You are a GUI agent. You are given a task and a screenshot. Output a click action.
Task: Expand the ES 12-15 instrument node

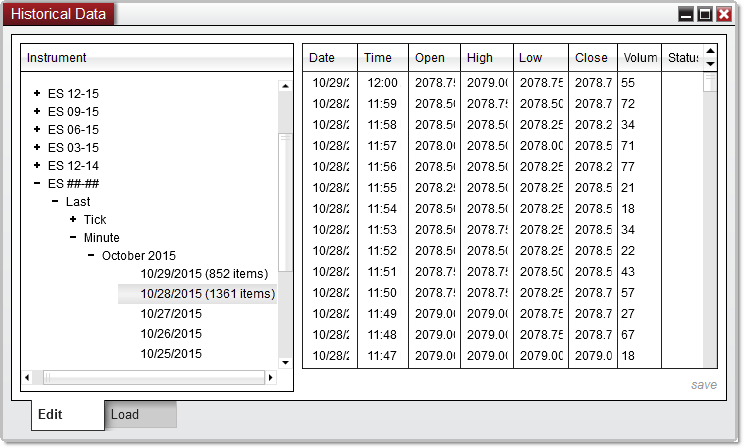pos(37,93)
